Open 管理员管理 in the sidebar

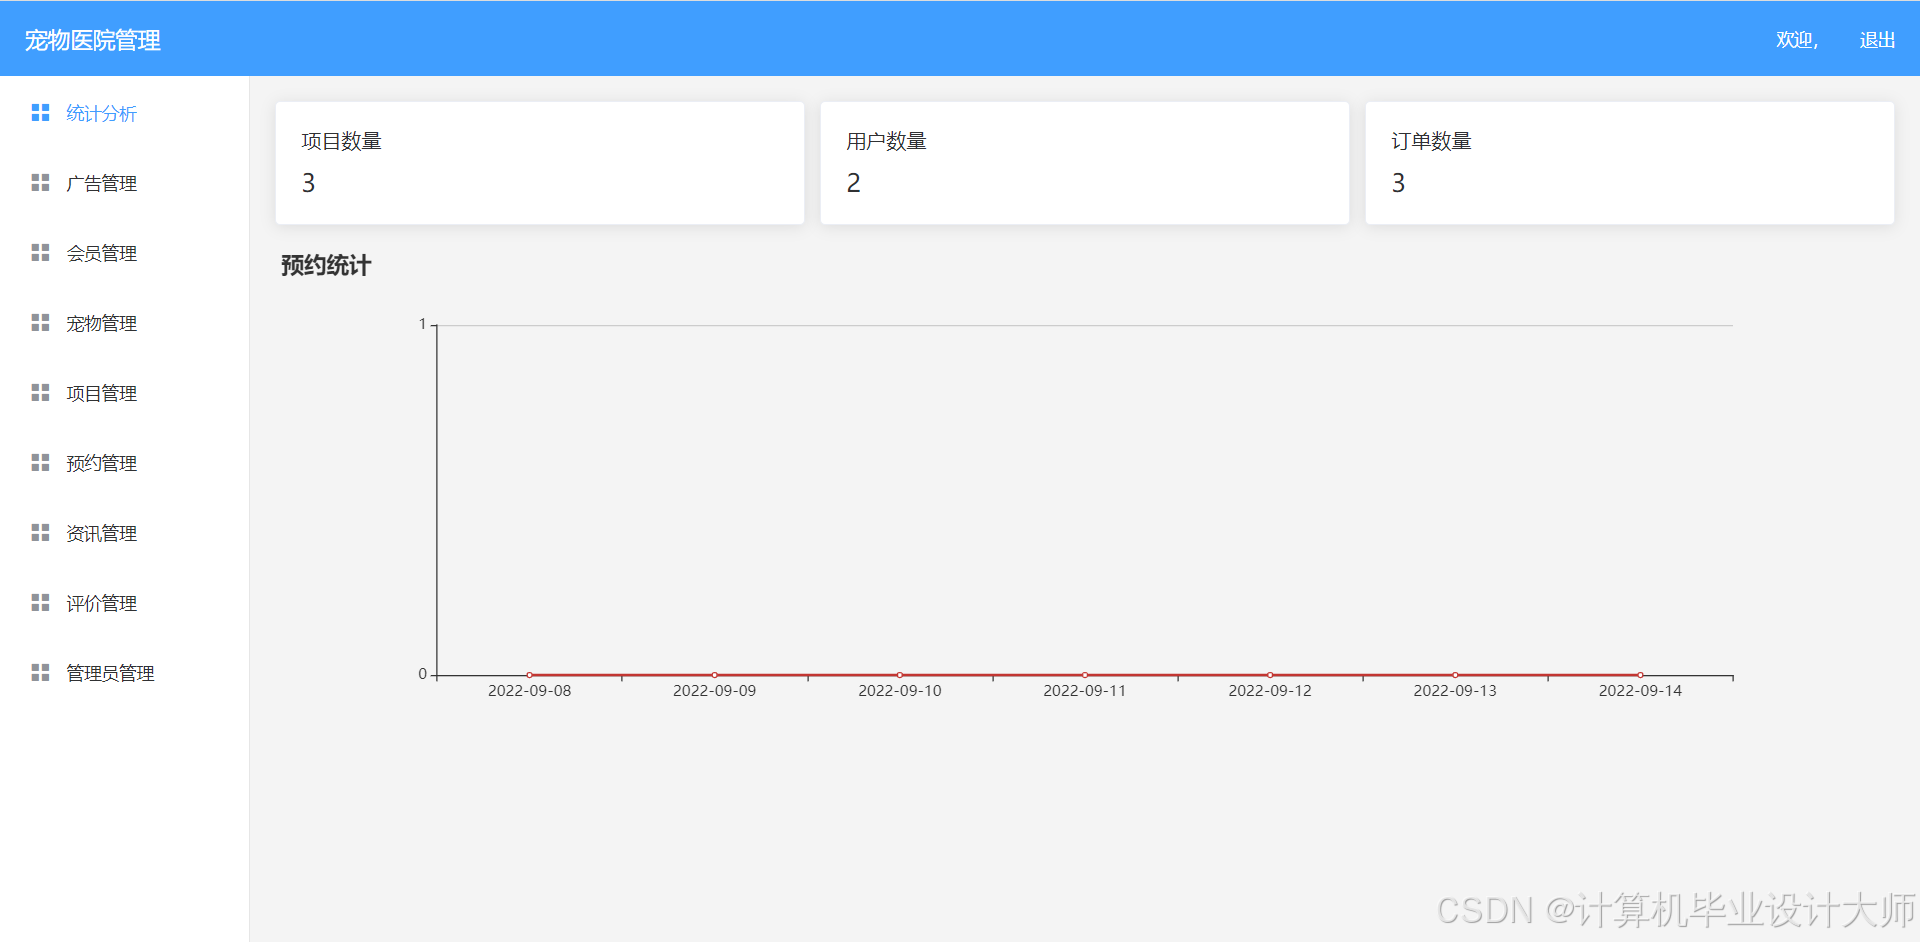coord(124,673)
